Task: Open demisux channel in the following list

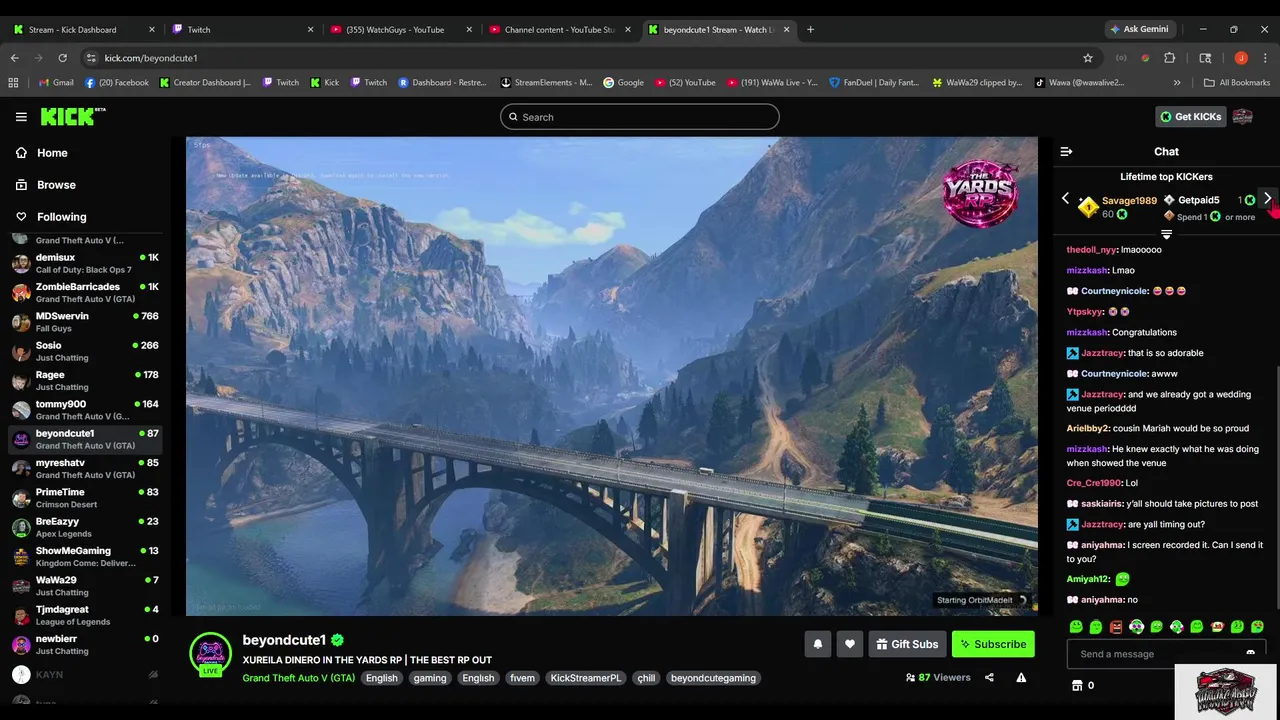Action: [84, 264]
